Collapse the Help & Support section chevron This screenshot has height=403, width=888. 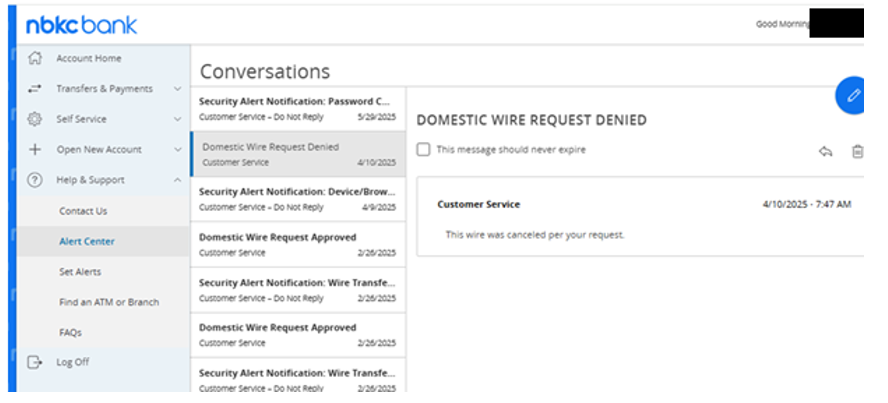coord(177,180)
